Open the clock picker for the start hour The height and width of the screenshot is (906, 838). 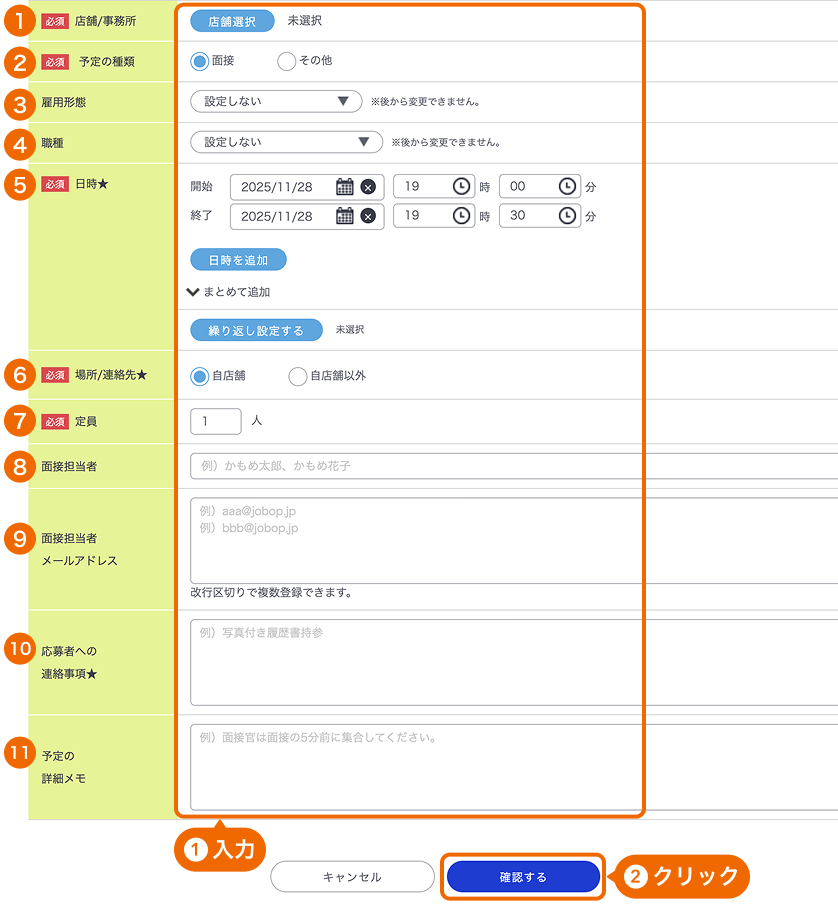[460, 186]
